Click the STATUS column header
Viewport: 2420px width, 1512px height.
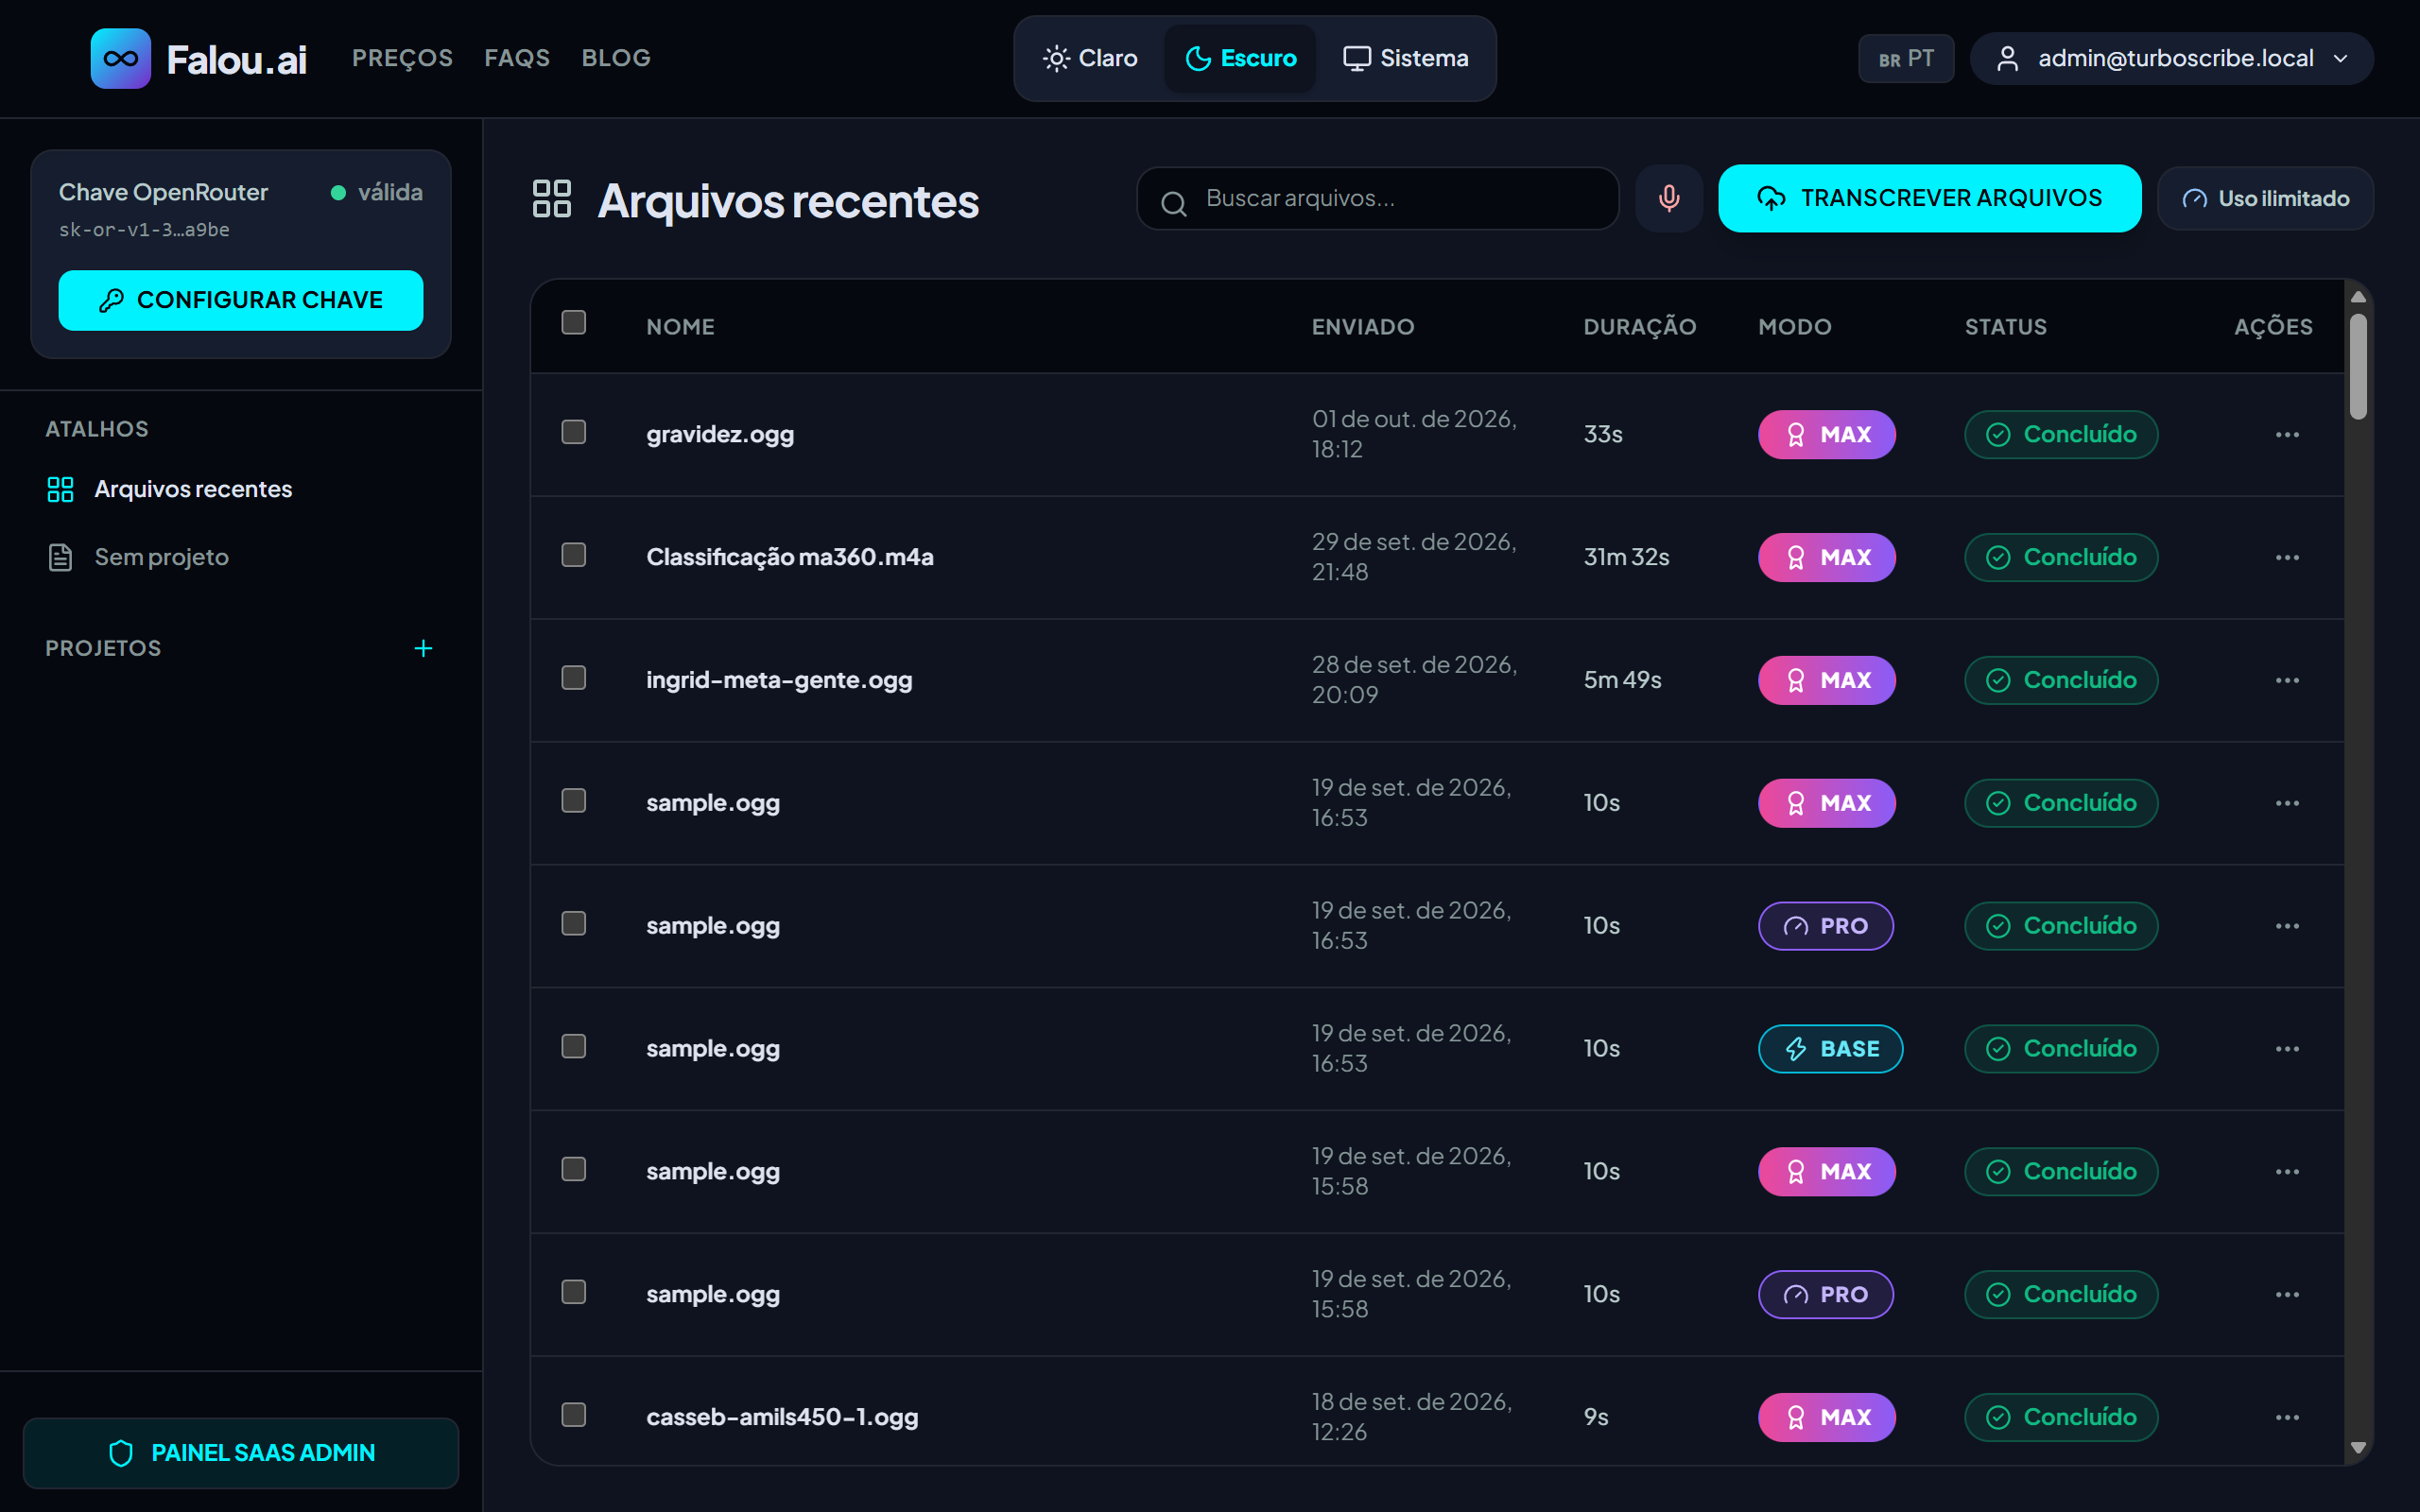coord(2006,327)
